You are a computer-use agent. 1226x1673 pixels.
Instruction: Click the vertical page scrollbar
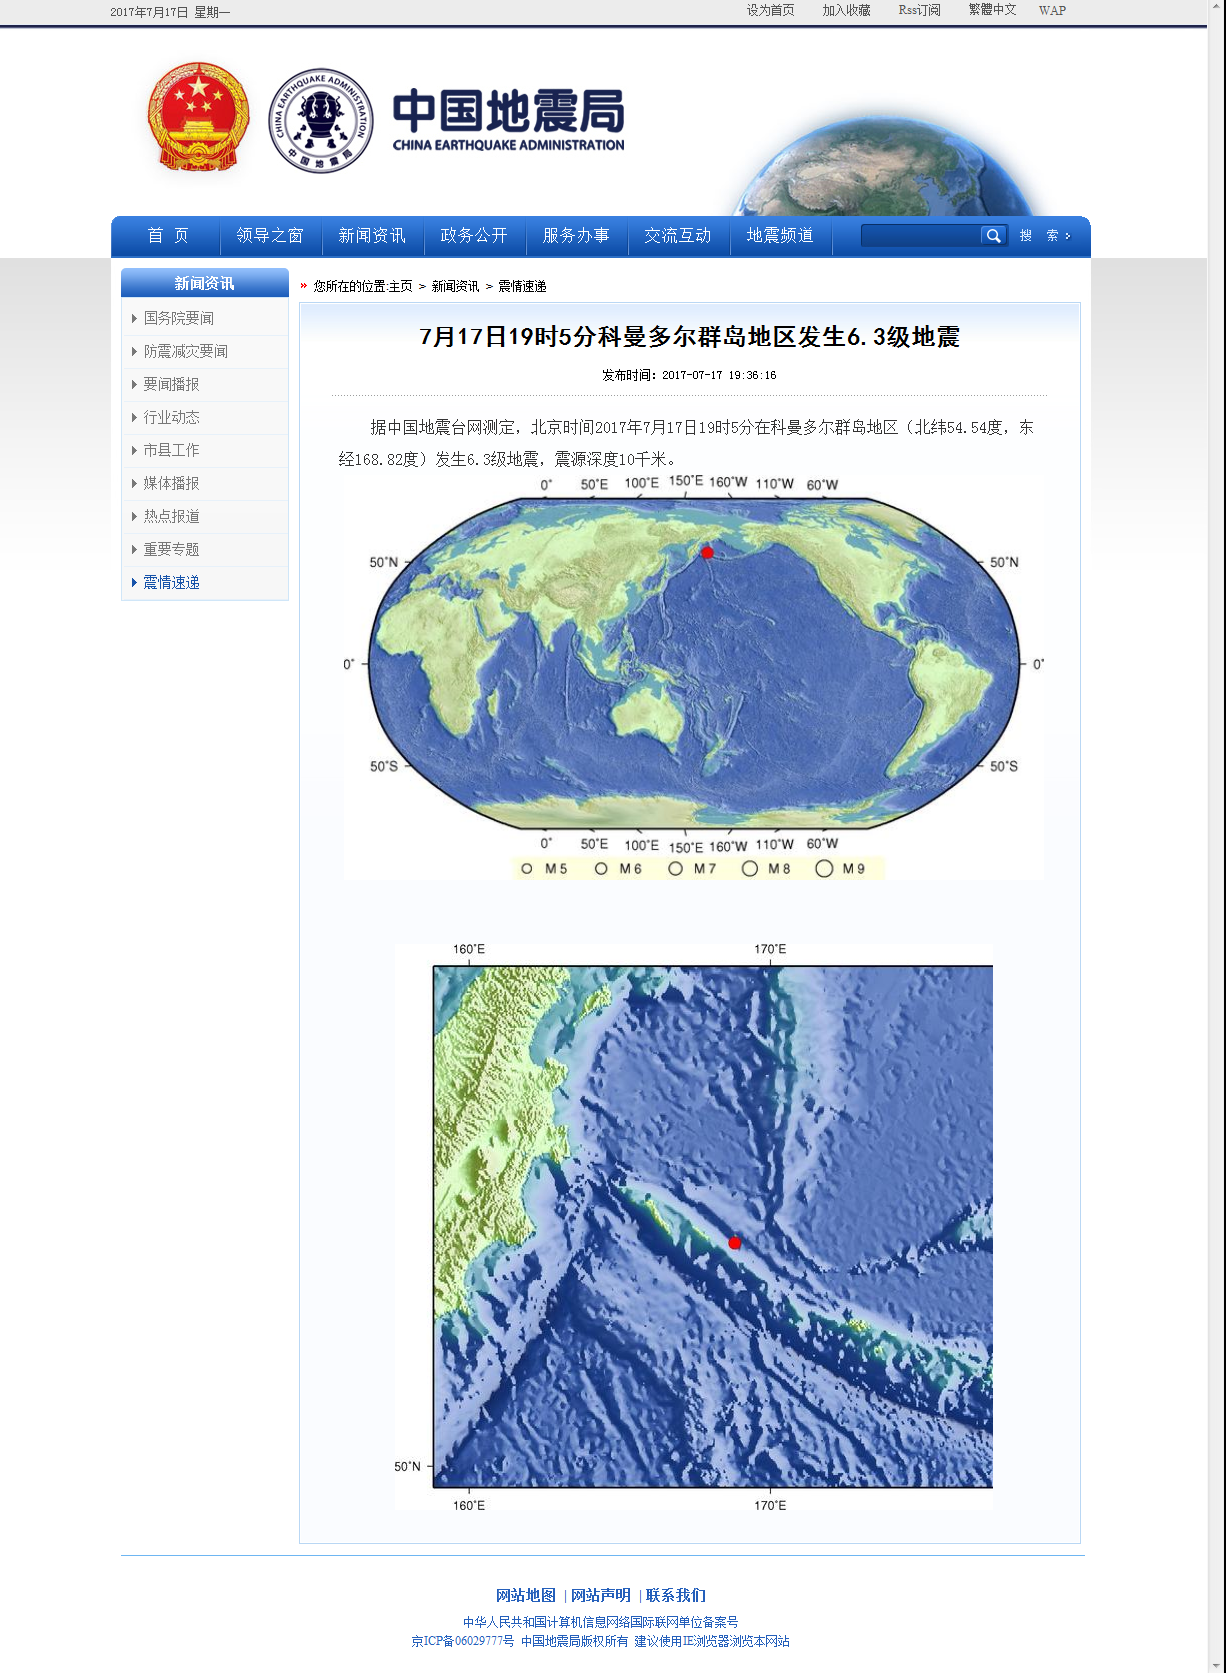tap(1217, 836)
